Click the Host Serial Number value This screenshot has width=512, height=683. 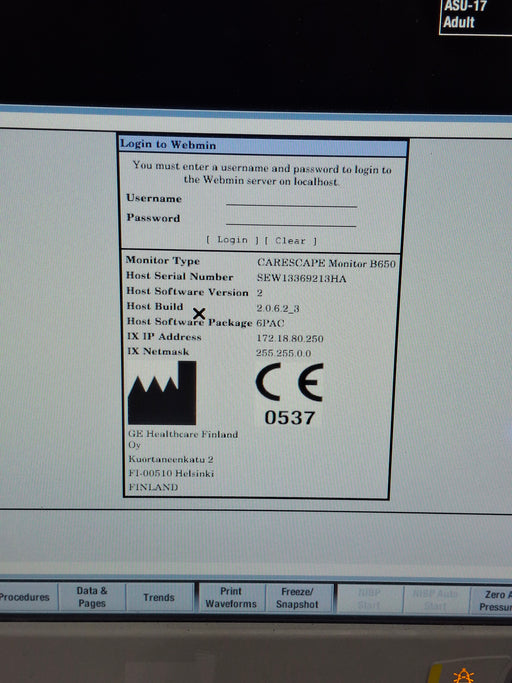click(302, 278)
